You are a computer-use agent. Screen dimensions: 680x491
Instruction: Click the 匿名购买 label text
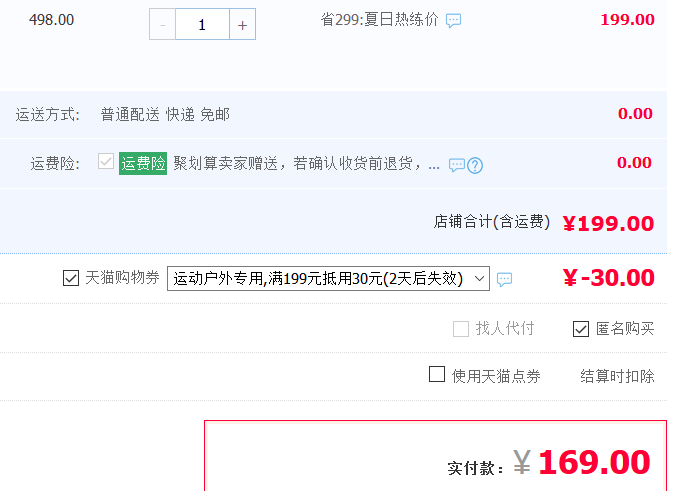[x=625, y=329]
